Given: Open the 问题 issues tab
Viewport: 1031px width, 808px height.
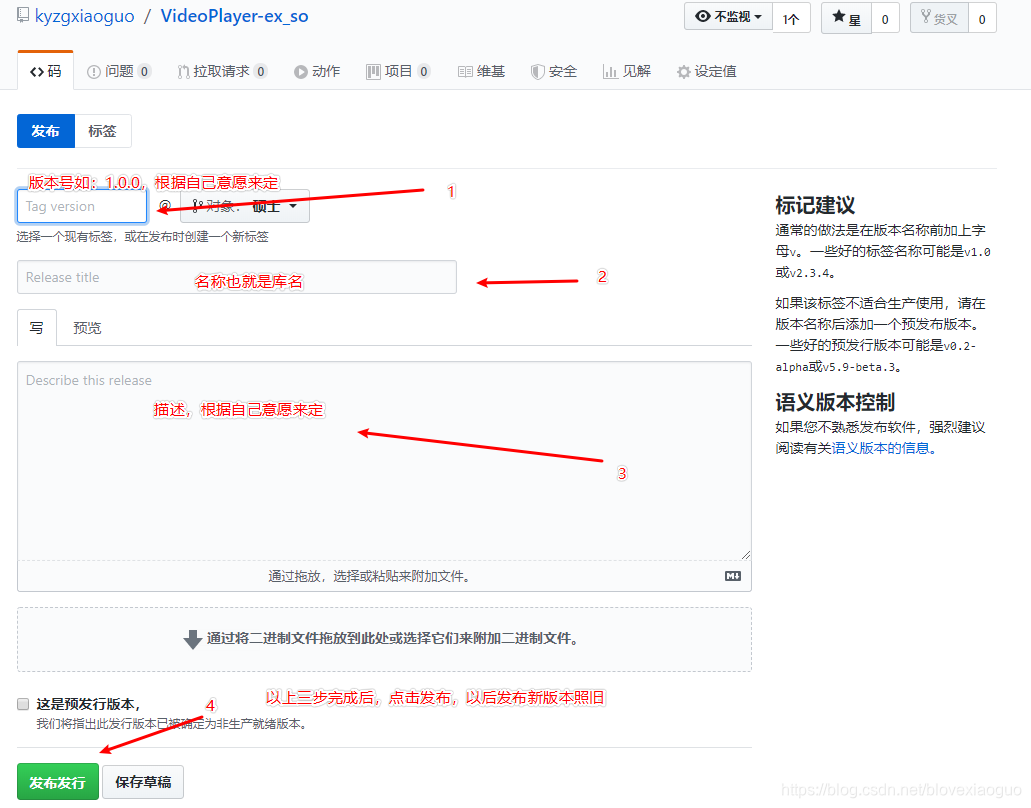Looking at the screenshot, I should coord(118,71).
